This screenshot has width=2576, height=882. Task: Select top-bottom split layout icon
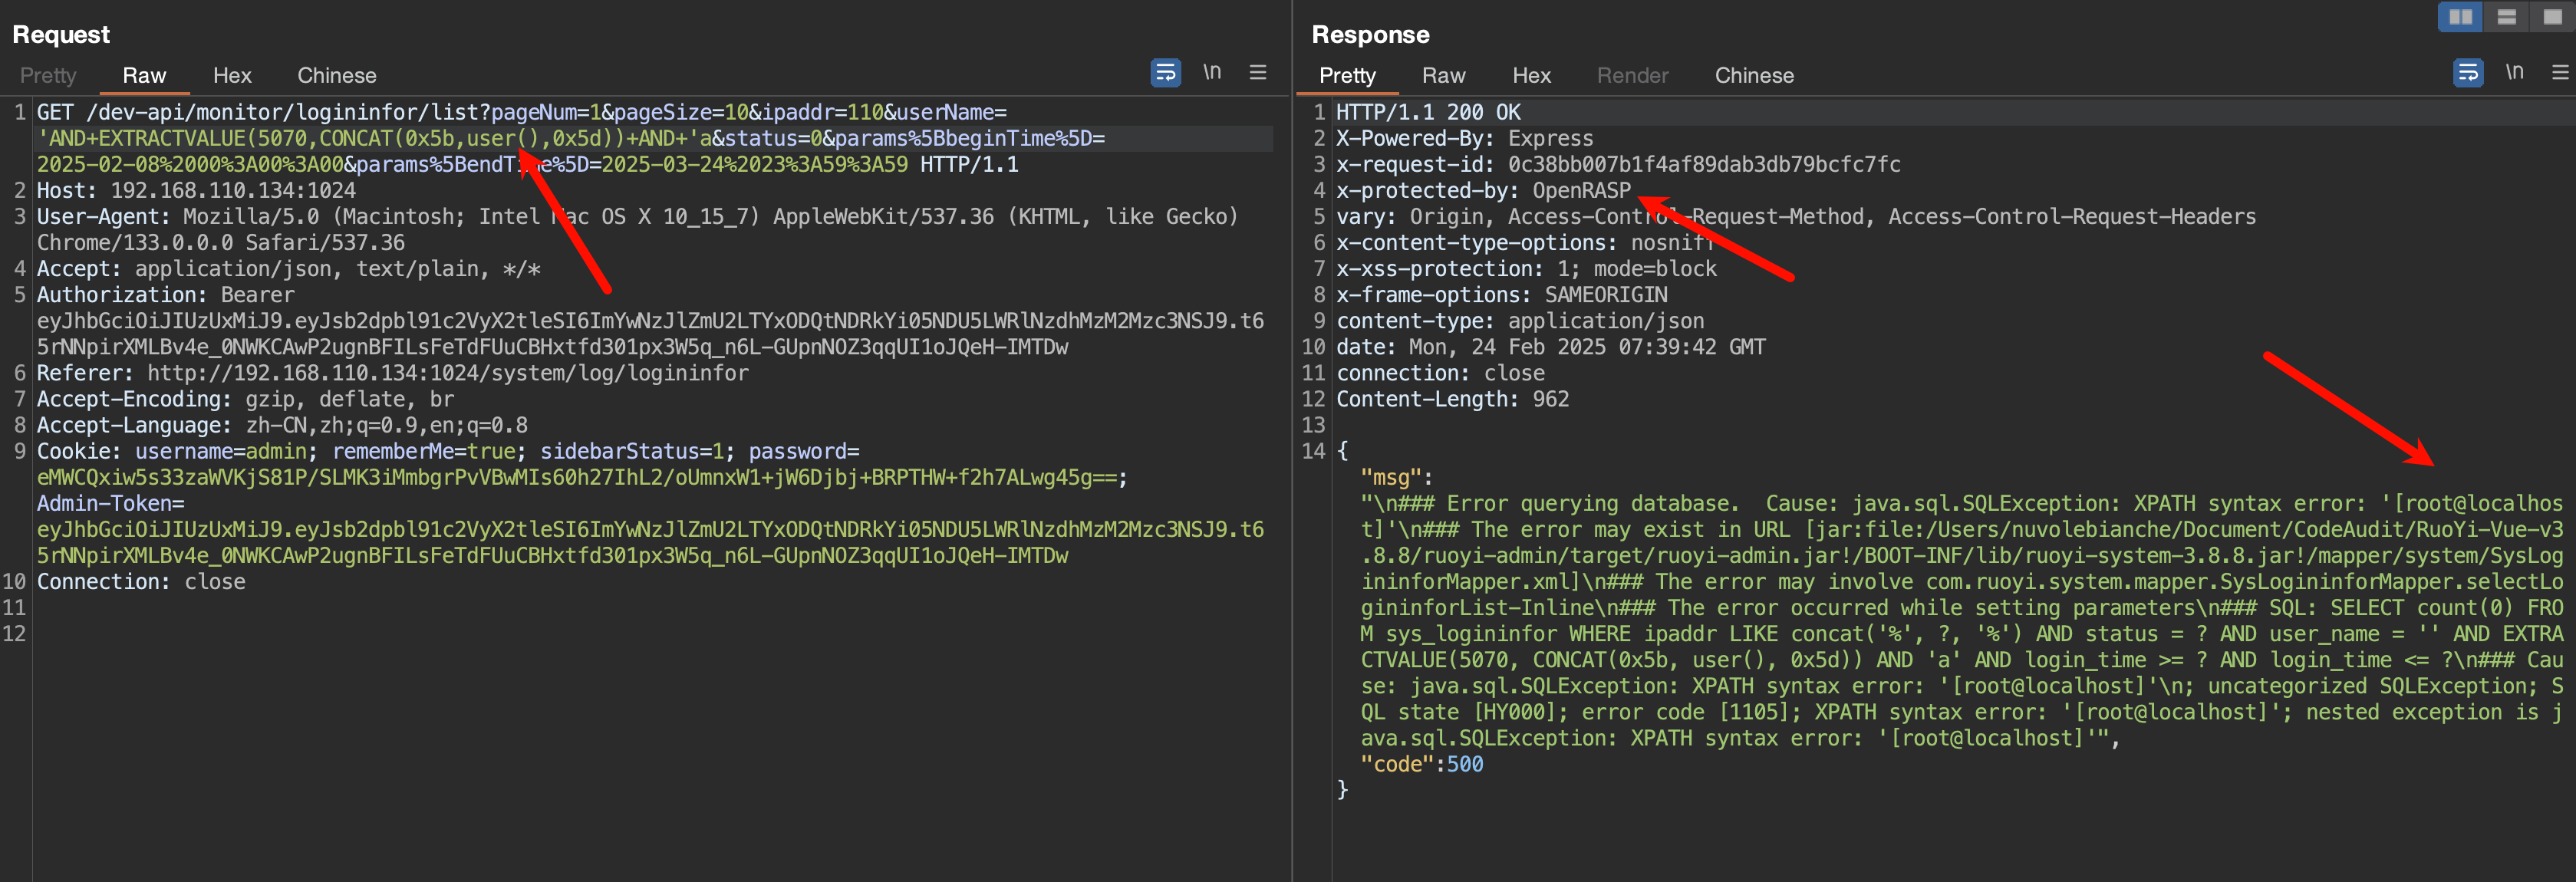pyautogui.click(x=2506, y=17)
